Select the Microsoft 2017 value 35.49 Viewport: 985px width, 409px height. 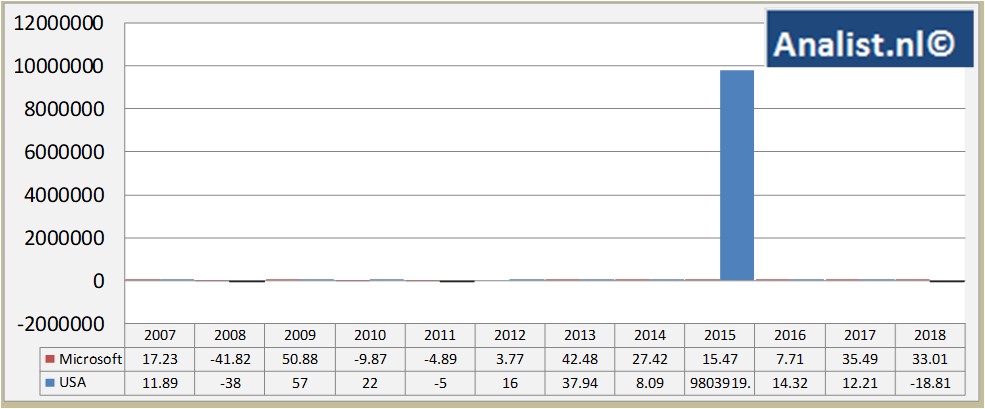tap(860, 359)
